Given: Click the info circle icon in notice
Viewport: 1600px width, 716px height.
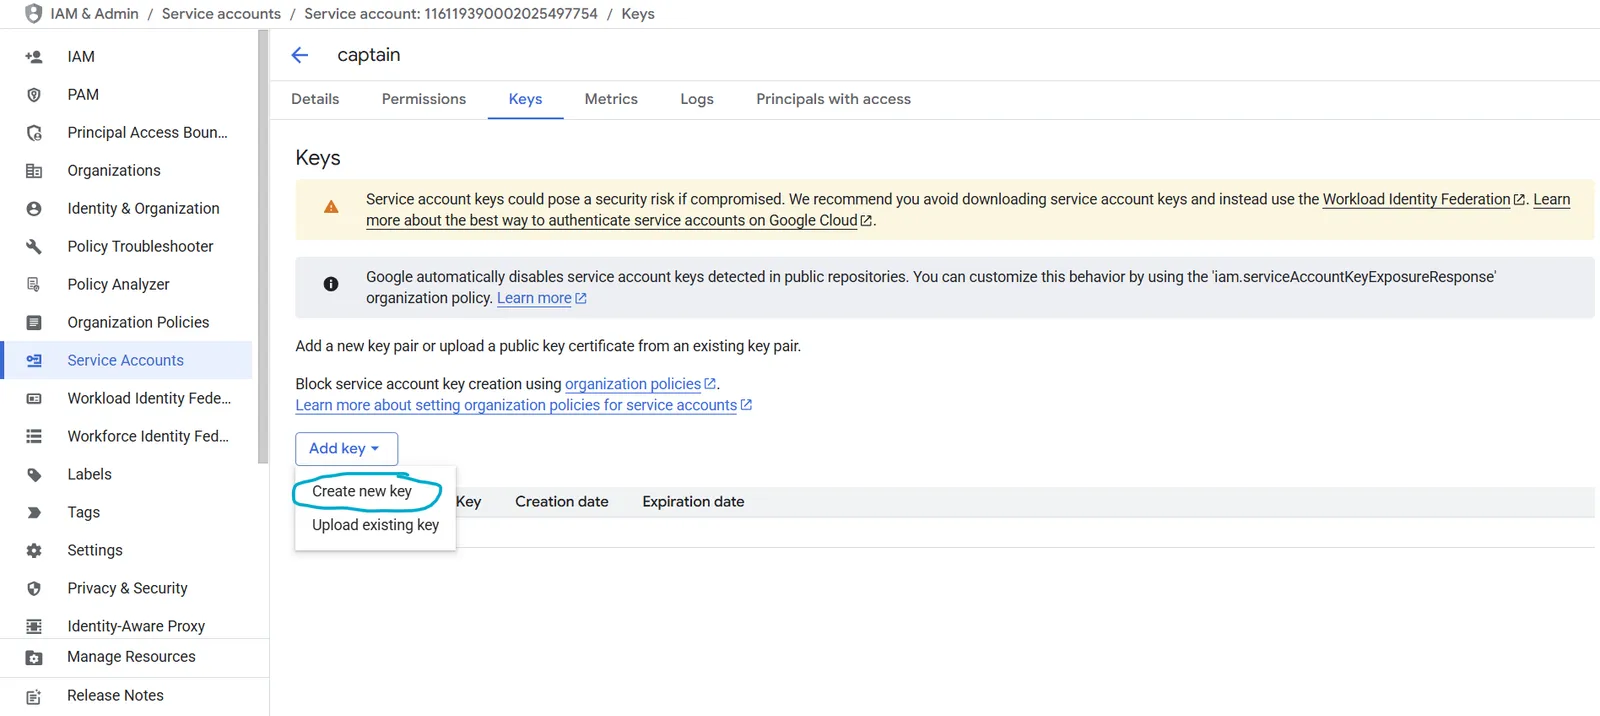Looking at the screenshot, I should (331, 285).
